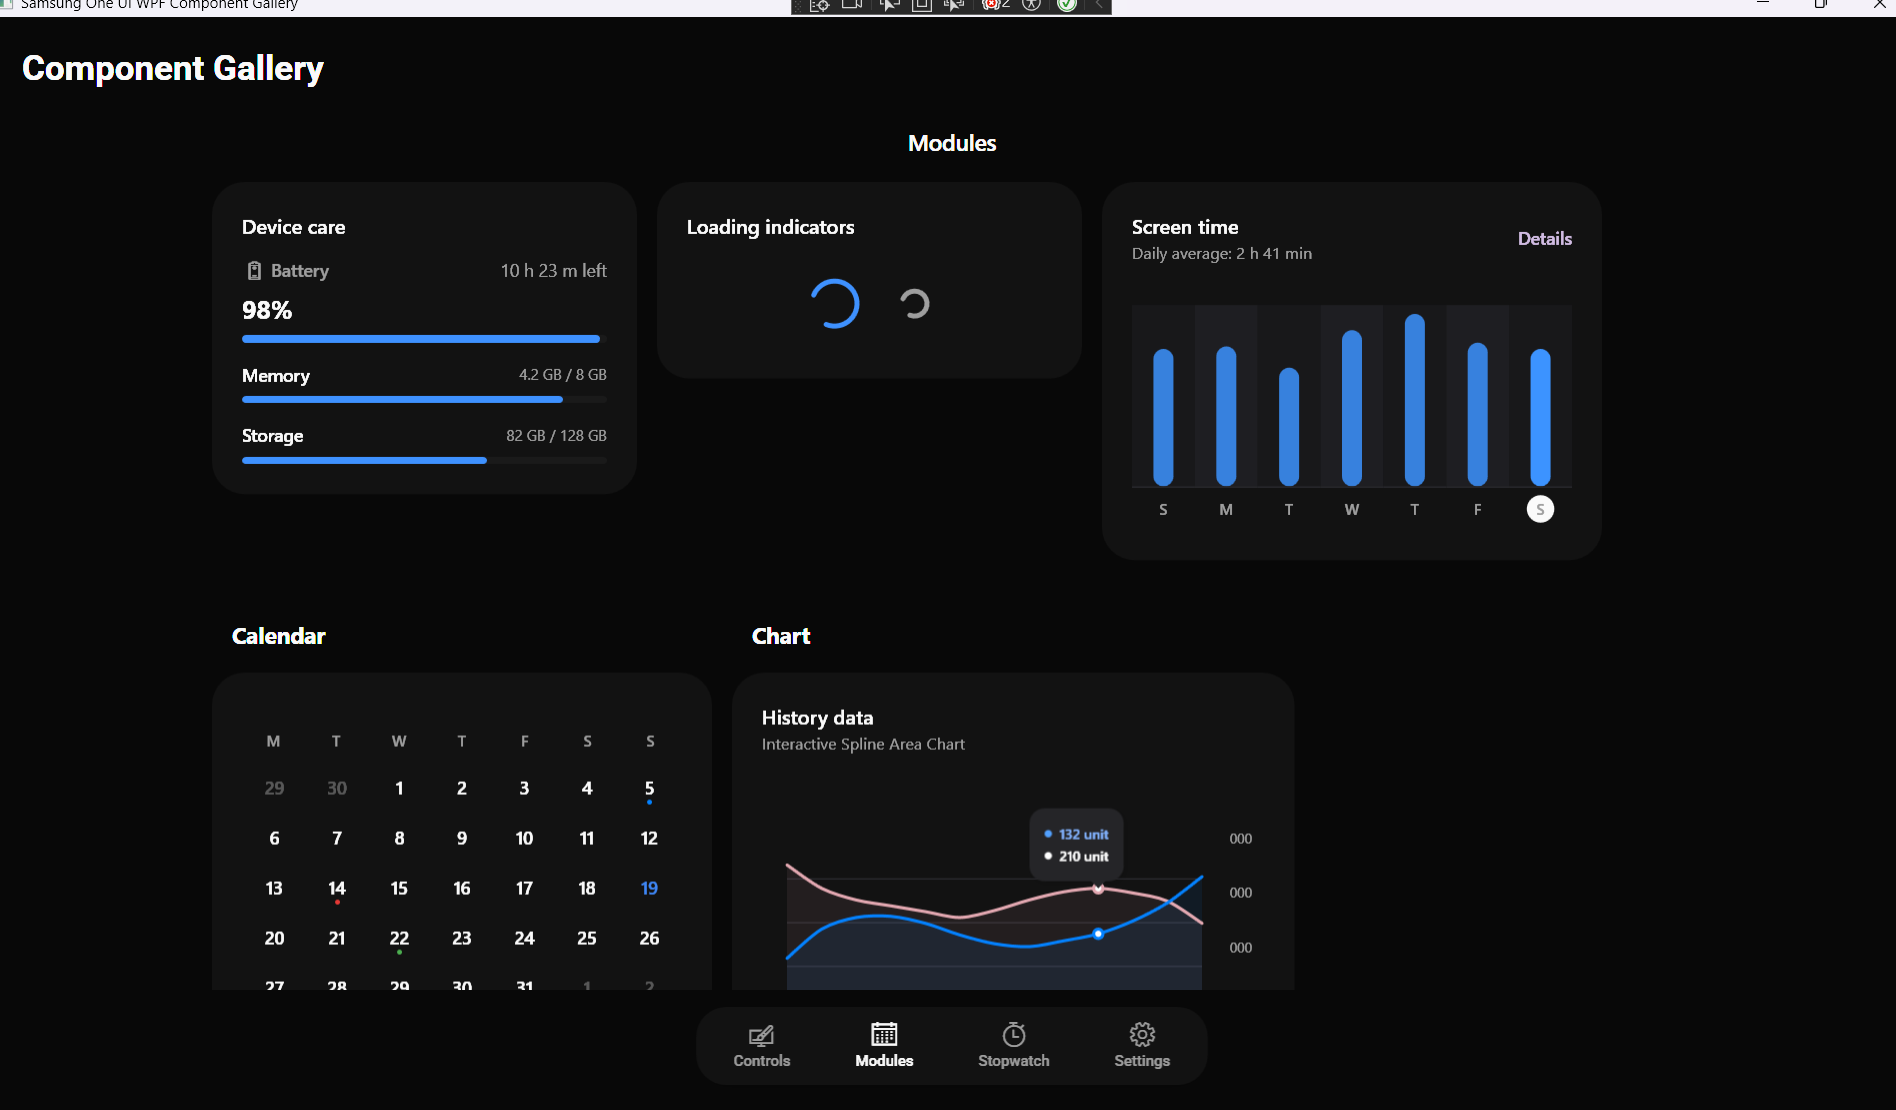Open Live Visual Tree in debug toolbar
The height and width of the screenshot is (1110, 1896).
(x=819, y=5)
